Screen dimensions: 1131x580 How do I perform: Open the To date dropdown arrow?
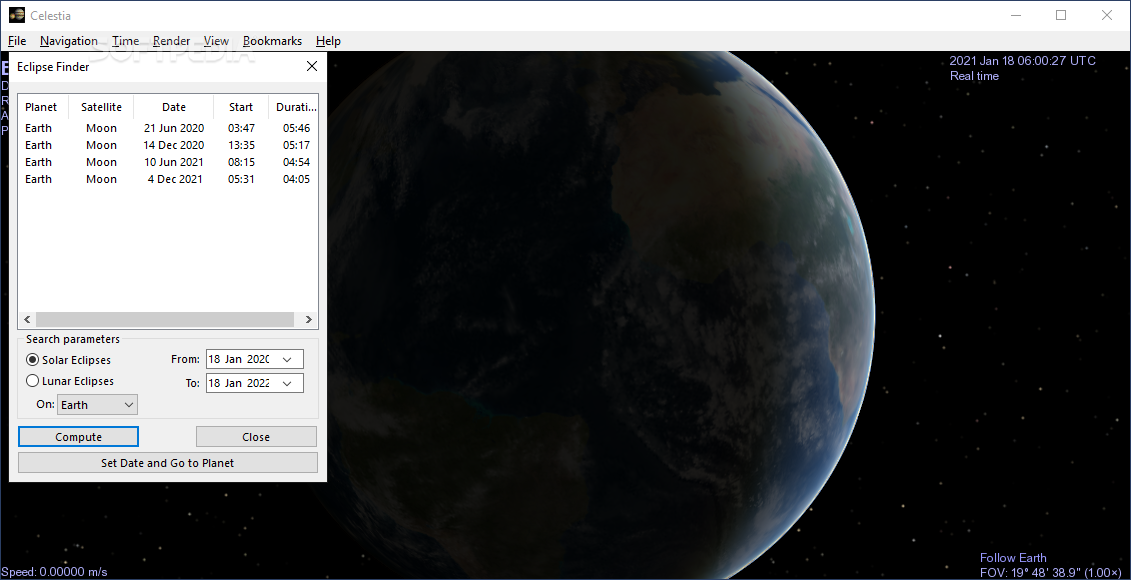pyautogui.click(x=287, y=383)
